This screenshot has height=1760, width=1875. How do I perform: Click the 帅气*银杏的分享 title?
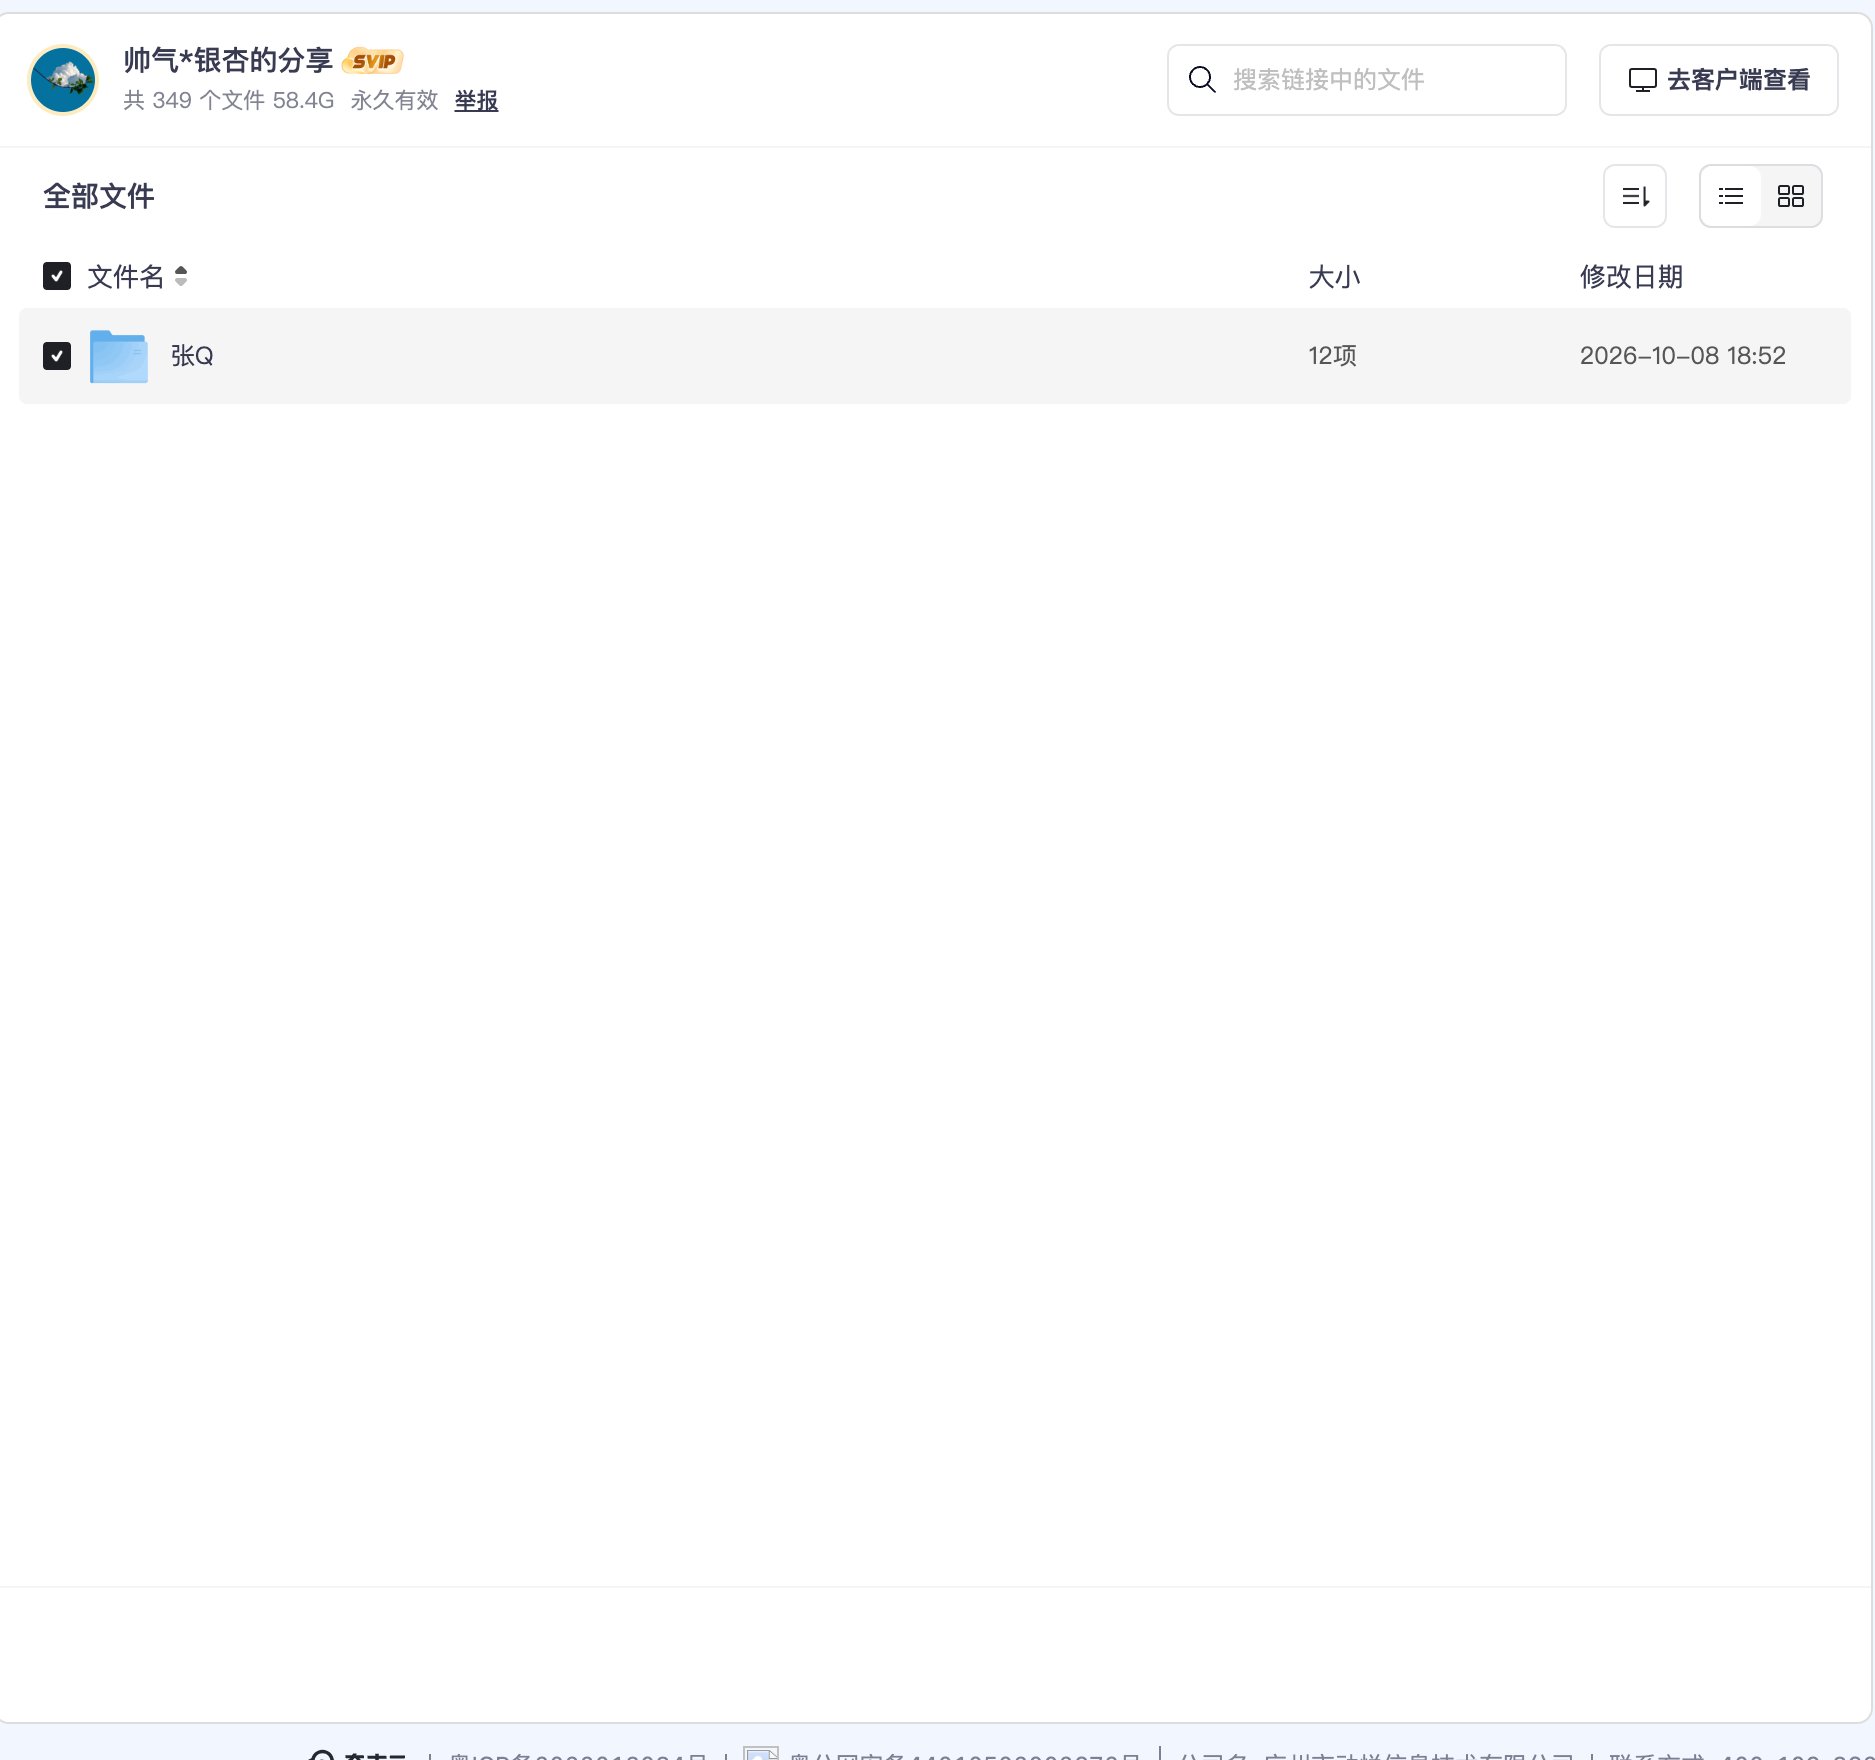coord(228,61)
